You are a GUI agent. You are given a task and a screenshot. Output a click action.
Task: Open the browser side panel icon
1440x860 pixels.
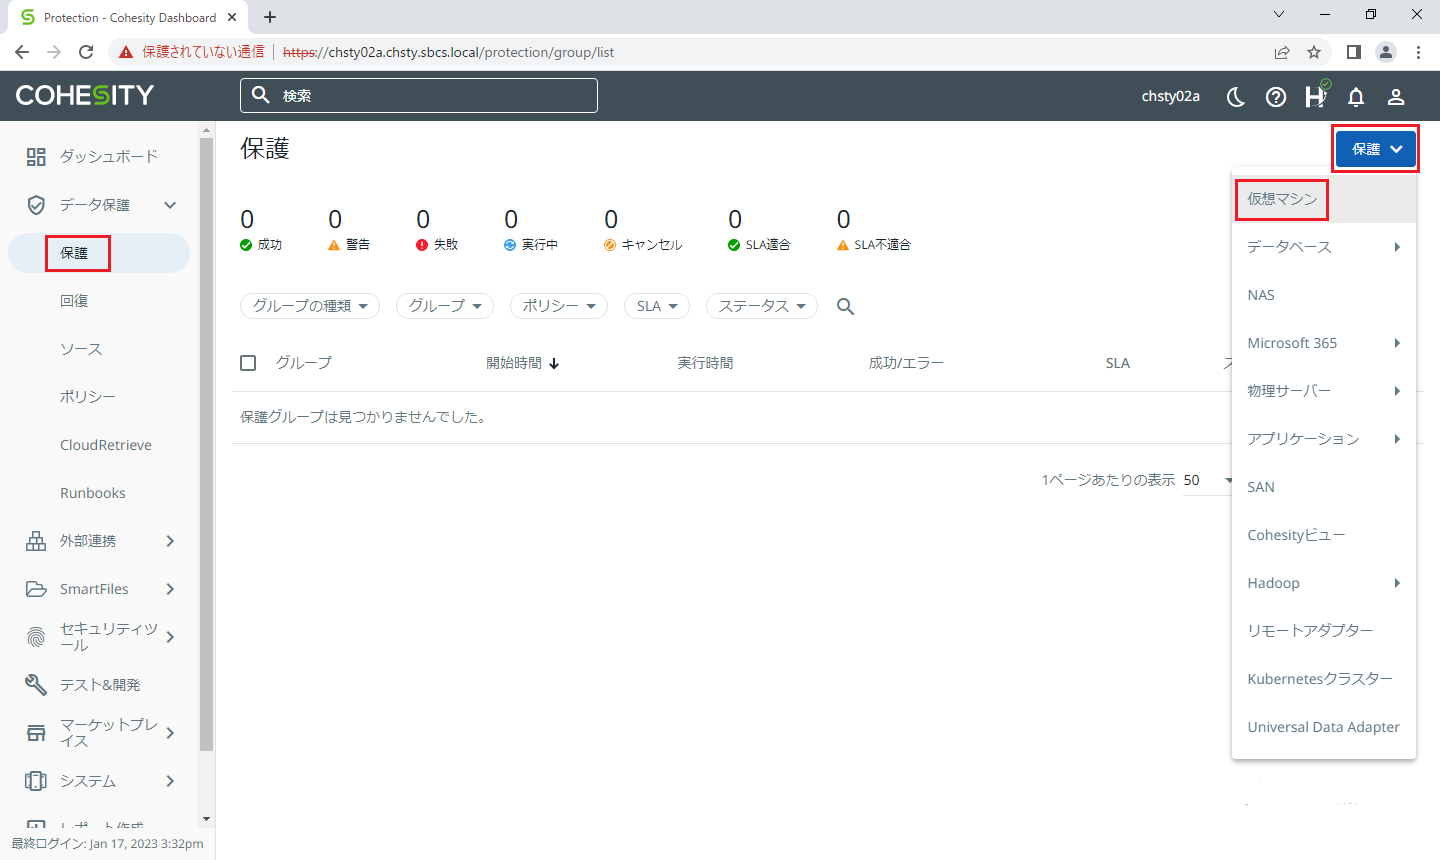pos(1353,52)
